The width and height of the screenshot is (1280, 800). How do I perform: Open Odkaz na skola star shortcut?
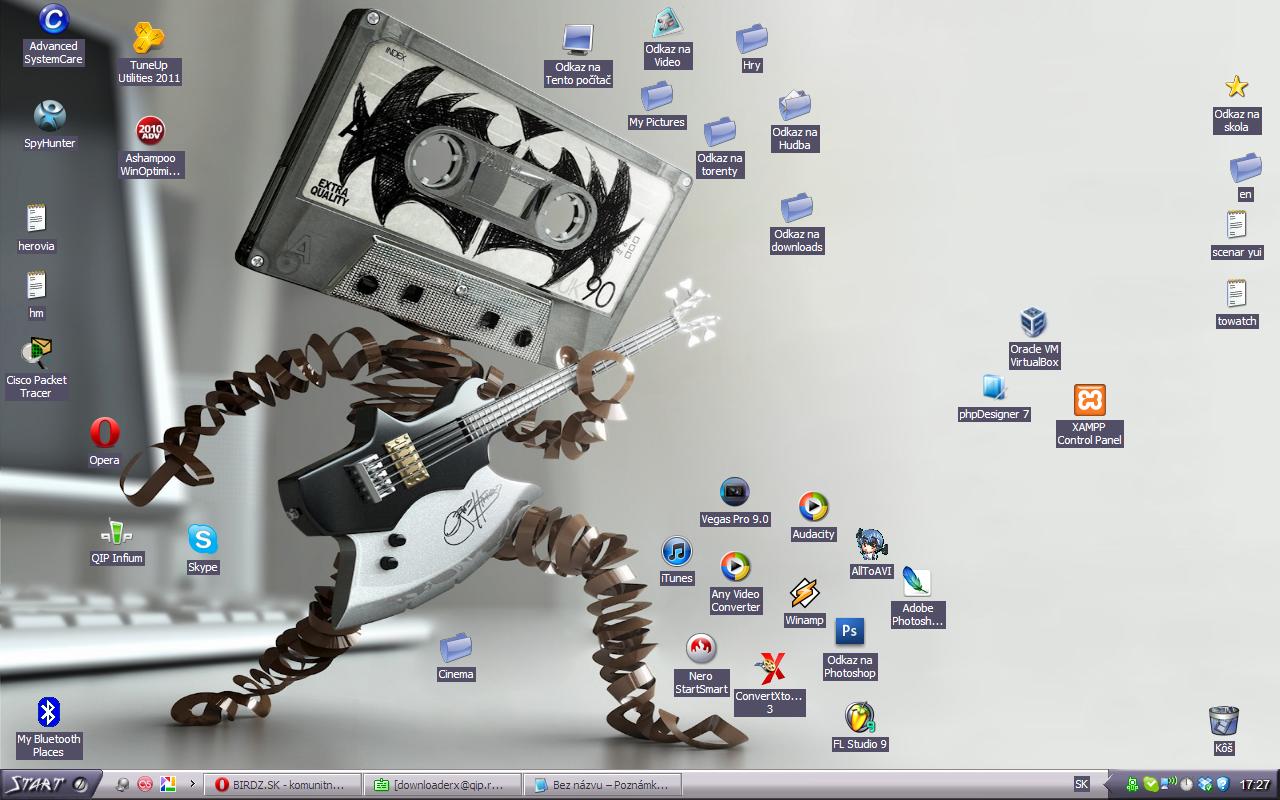click(x=1237, y=103)
